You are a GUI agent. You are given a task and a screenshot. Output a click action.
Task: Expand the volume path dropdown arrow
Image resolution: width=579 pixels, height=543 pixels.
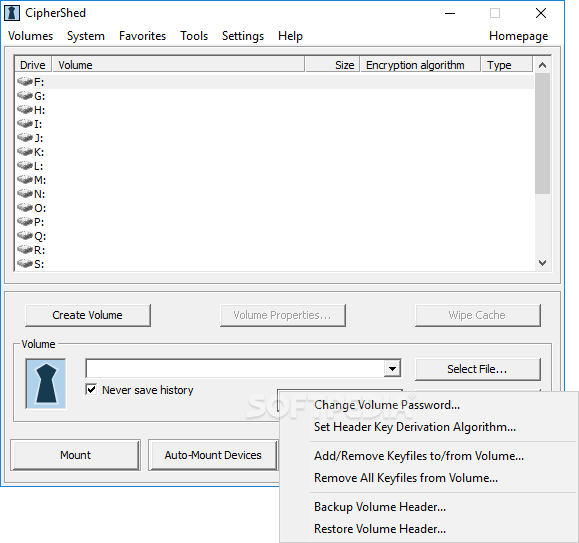(x=392, y=368)
